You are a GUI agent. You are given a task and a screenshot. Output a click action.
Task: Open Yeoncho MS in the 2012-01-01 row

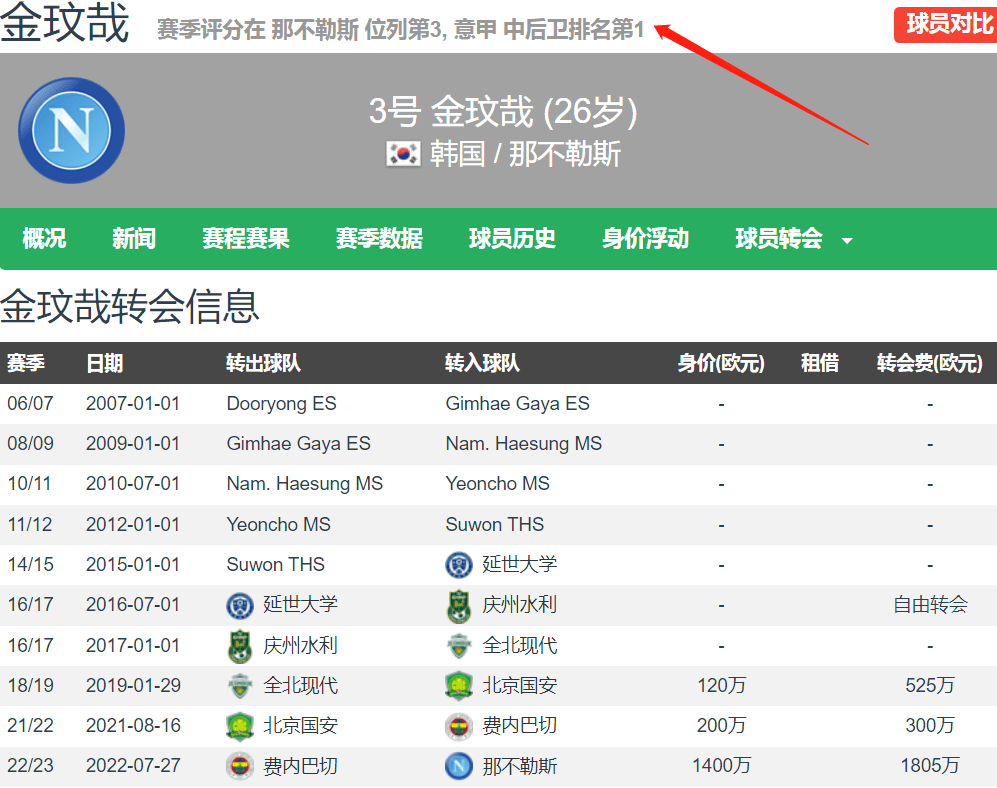279,525
